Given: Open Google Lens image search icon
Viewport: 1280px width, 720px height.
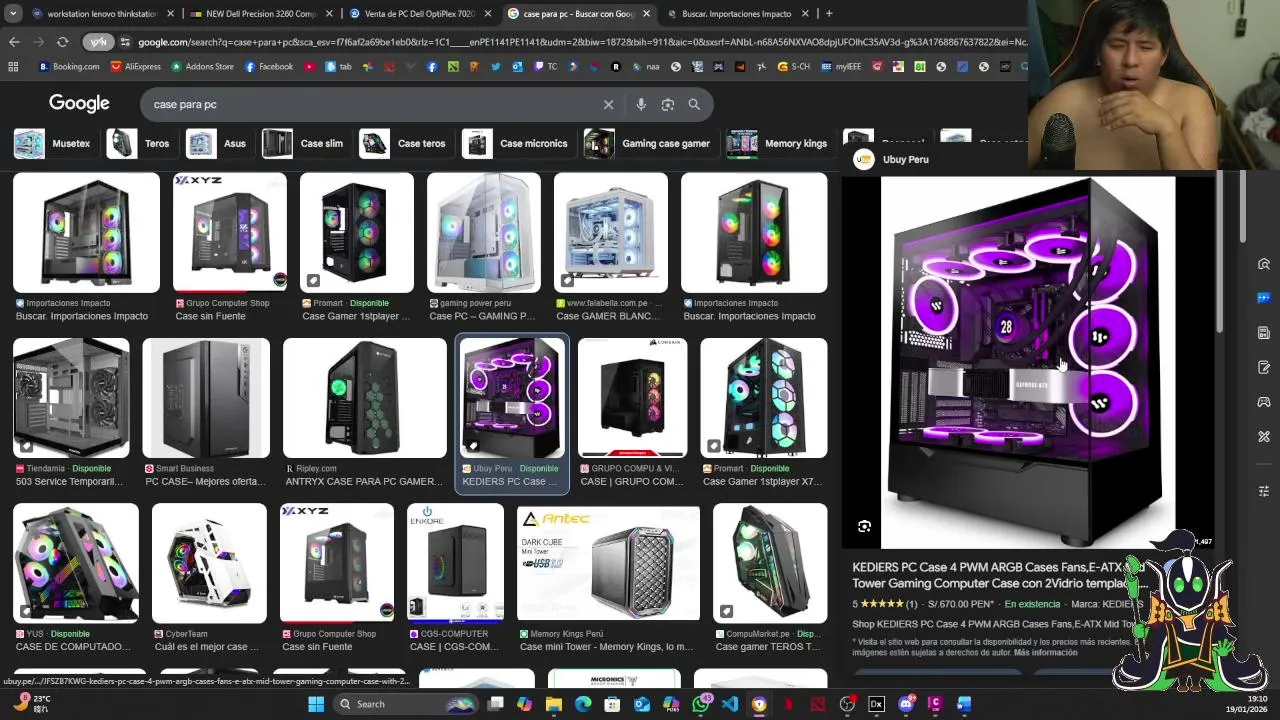Looking at the screenshot, I should [668, 104].
